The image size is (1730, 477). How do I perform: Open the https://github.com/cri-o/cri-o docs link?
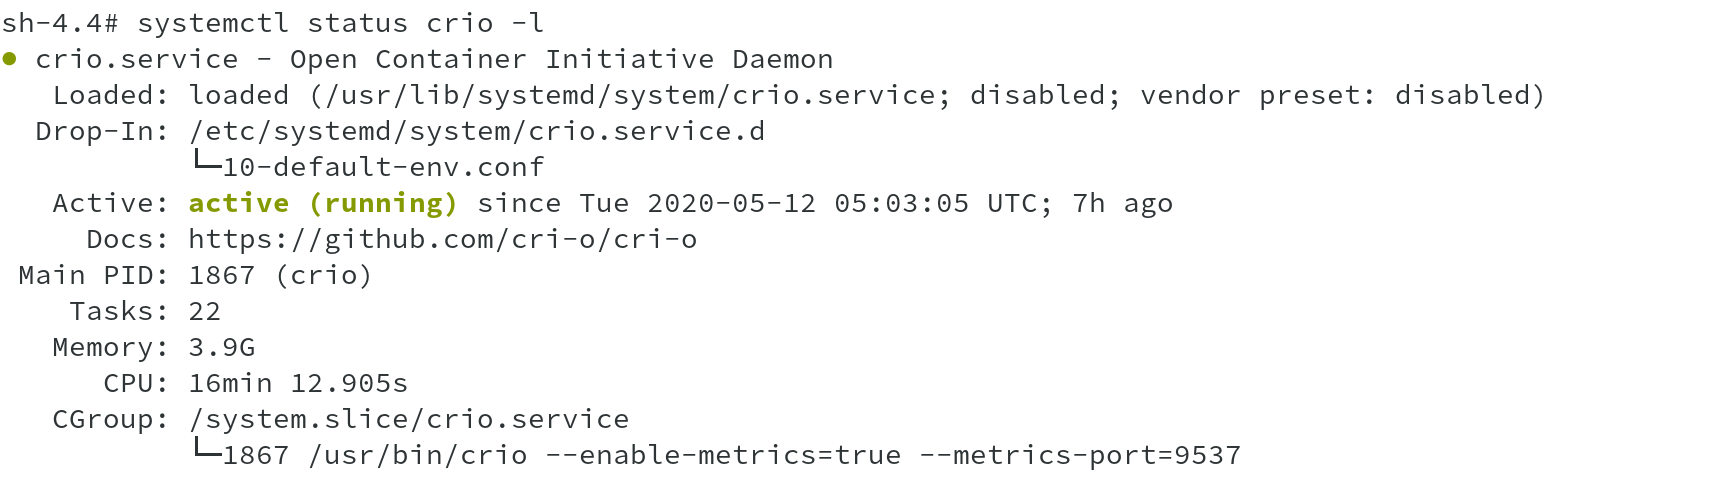click(x=442, y=239)
